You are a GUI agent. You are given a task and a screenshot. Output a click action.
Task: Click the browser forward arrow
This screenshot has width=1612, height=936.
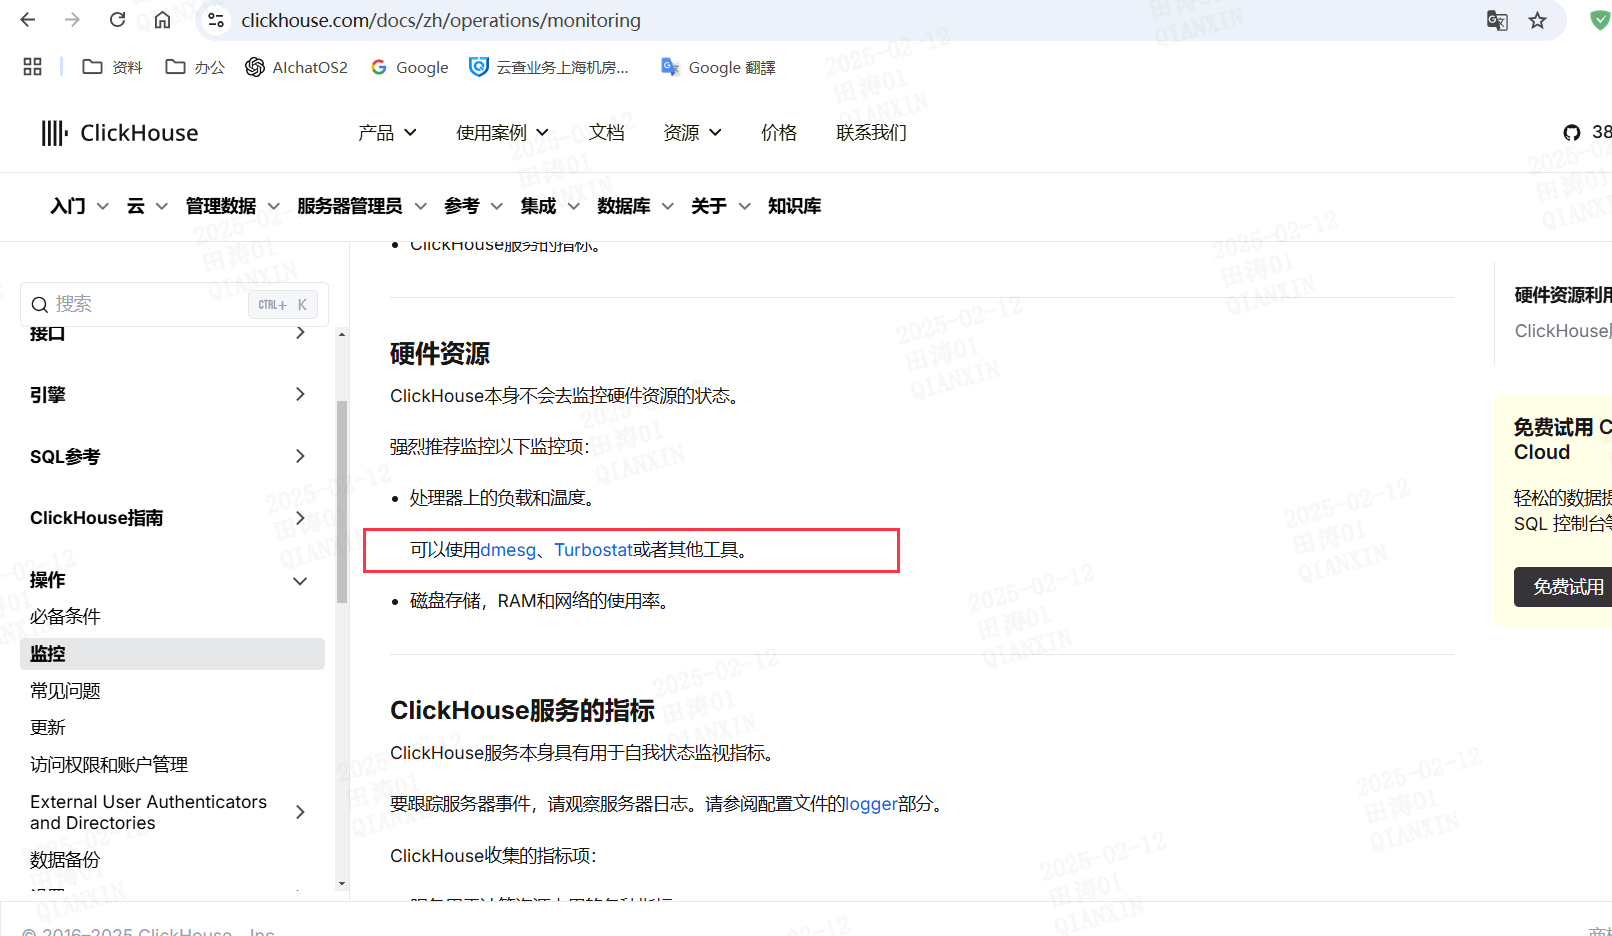click(x=72, y=20)
